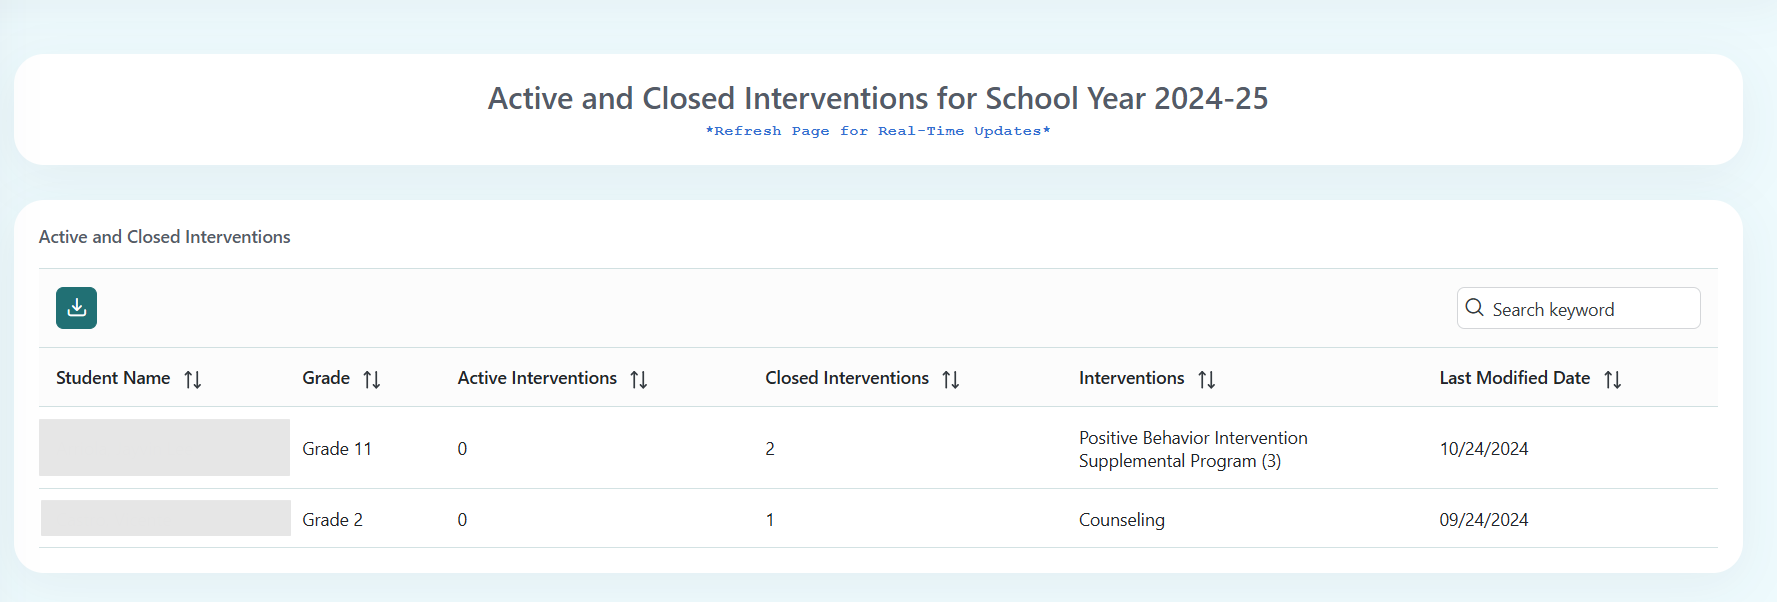
Task: Click Positive Behavior Intervention Supplemental Program (3)
Action: 1192,449
